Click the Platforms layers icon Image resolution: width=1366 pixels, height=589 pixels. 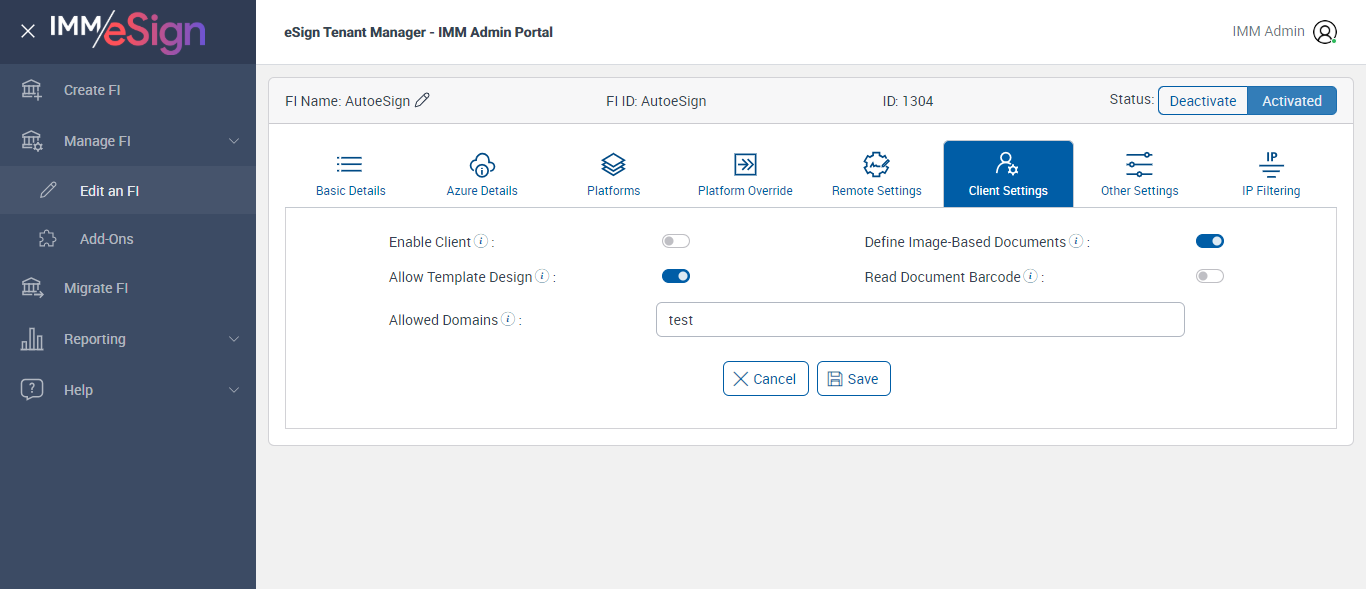click(613, 164)
